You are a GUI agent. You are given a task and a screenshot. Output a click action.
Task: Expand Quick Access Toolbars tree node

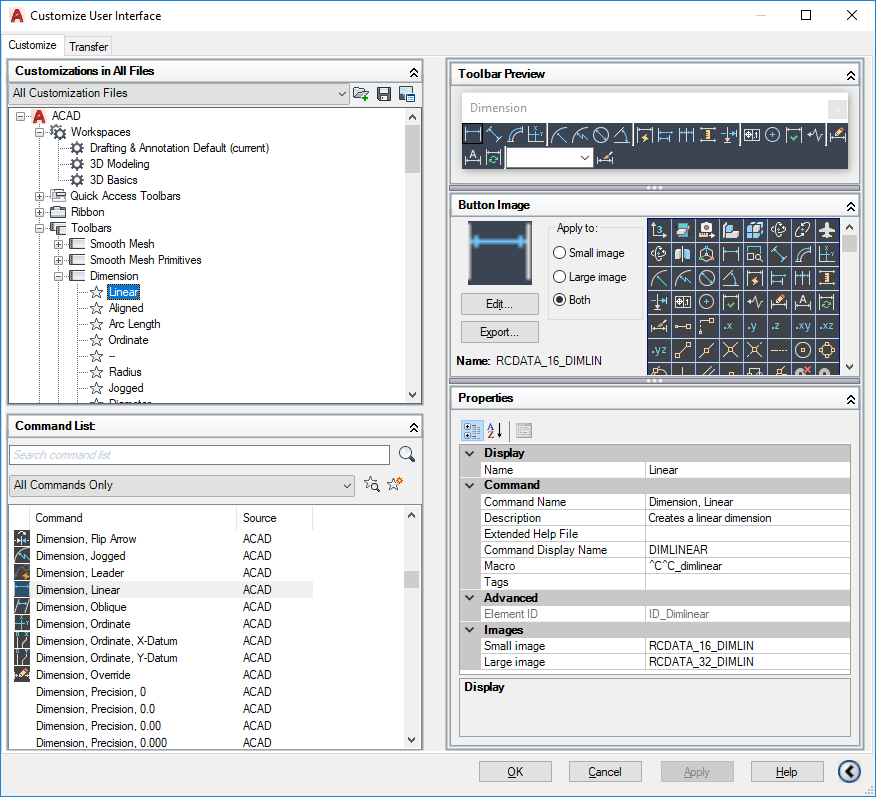pos(39,196)
